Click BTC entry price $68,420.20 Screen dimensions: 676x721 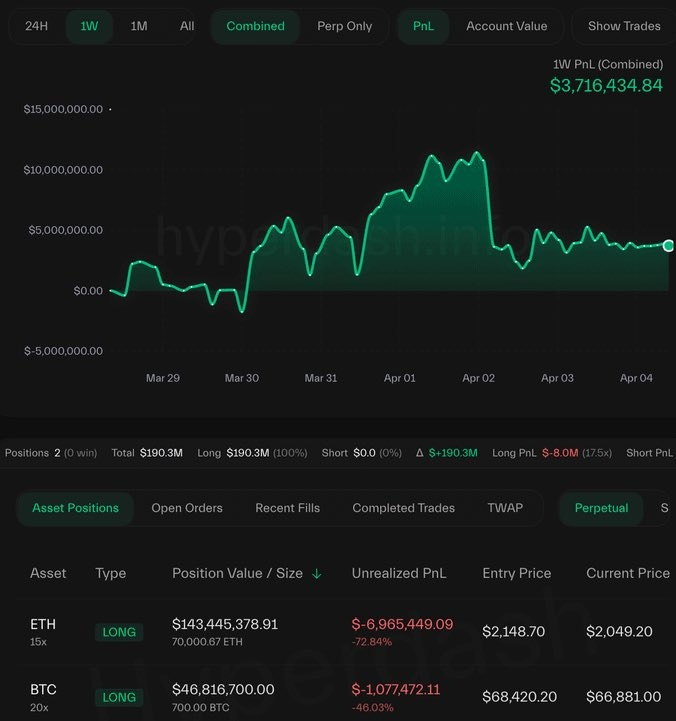pyautogui.click(x=520, y=697)
